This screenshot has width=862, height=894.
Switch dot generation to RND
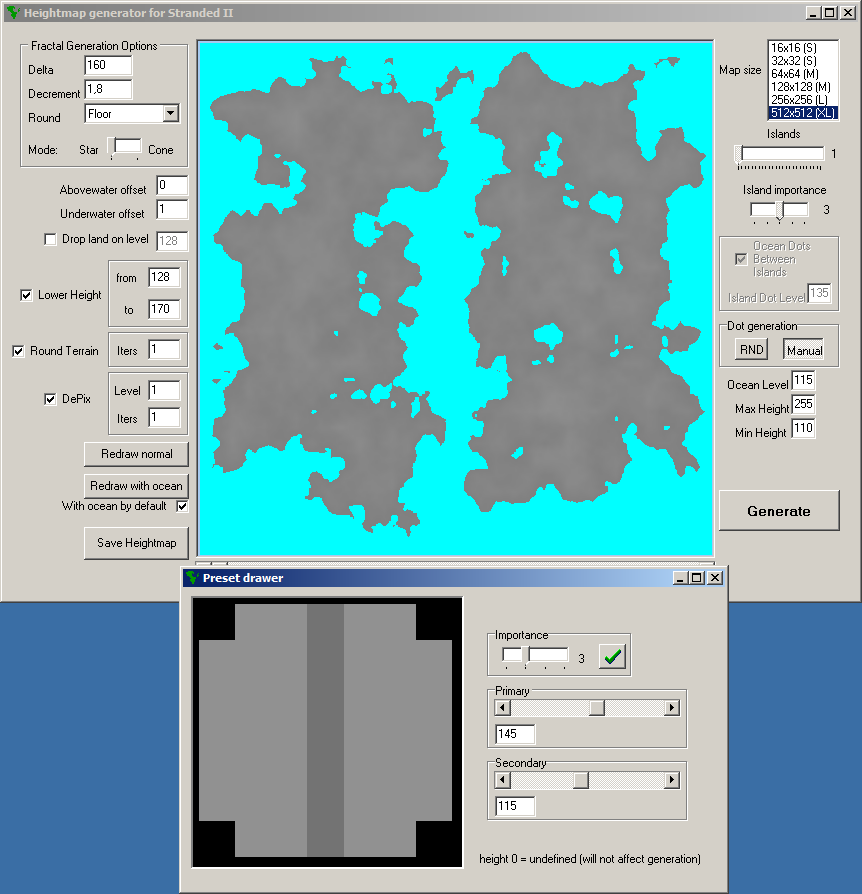pos(751,350)
